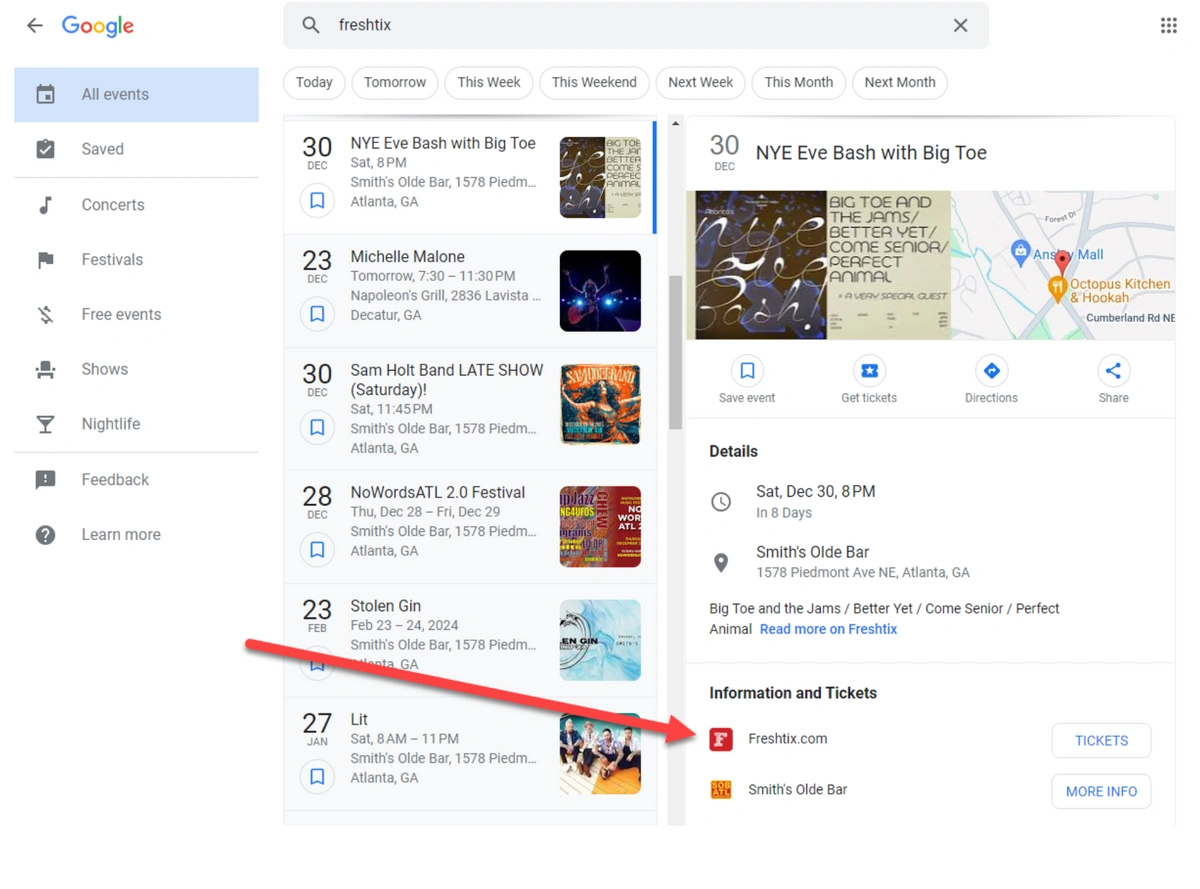The image size is (1200, 889).
Task: Click scrollbar up arrow of details panel
Action: click(x=675, y=124)
